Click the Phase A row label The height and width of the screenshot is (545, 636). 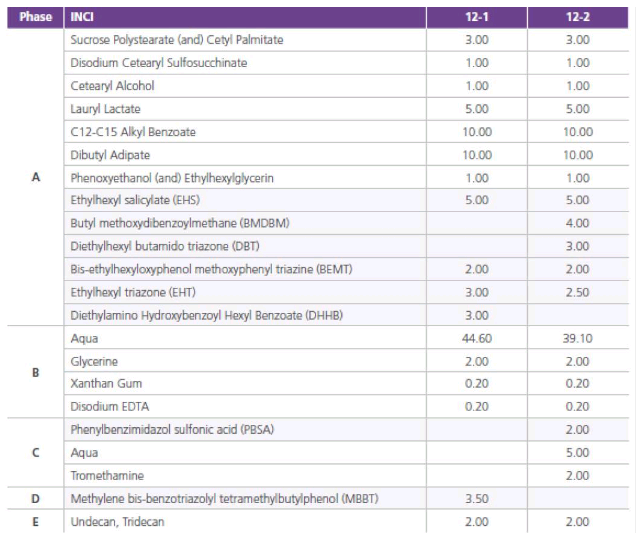point(36,177)
